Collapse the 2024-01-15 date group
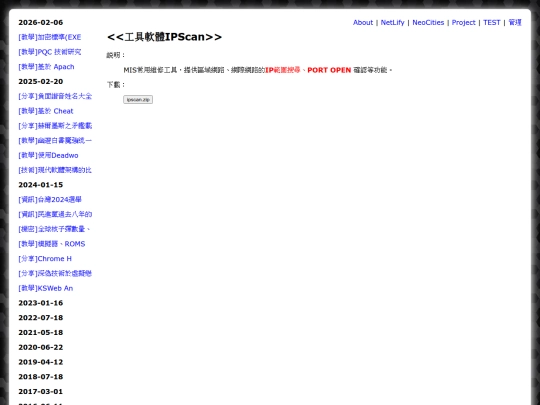 (41, 185)
